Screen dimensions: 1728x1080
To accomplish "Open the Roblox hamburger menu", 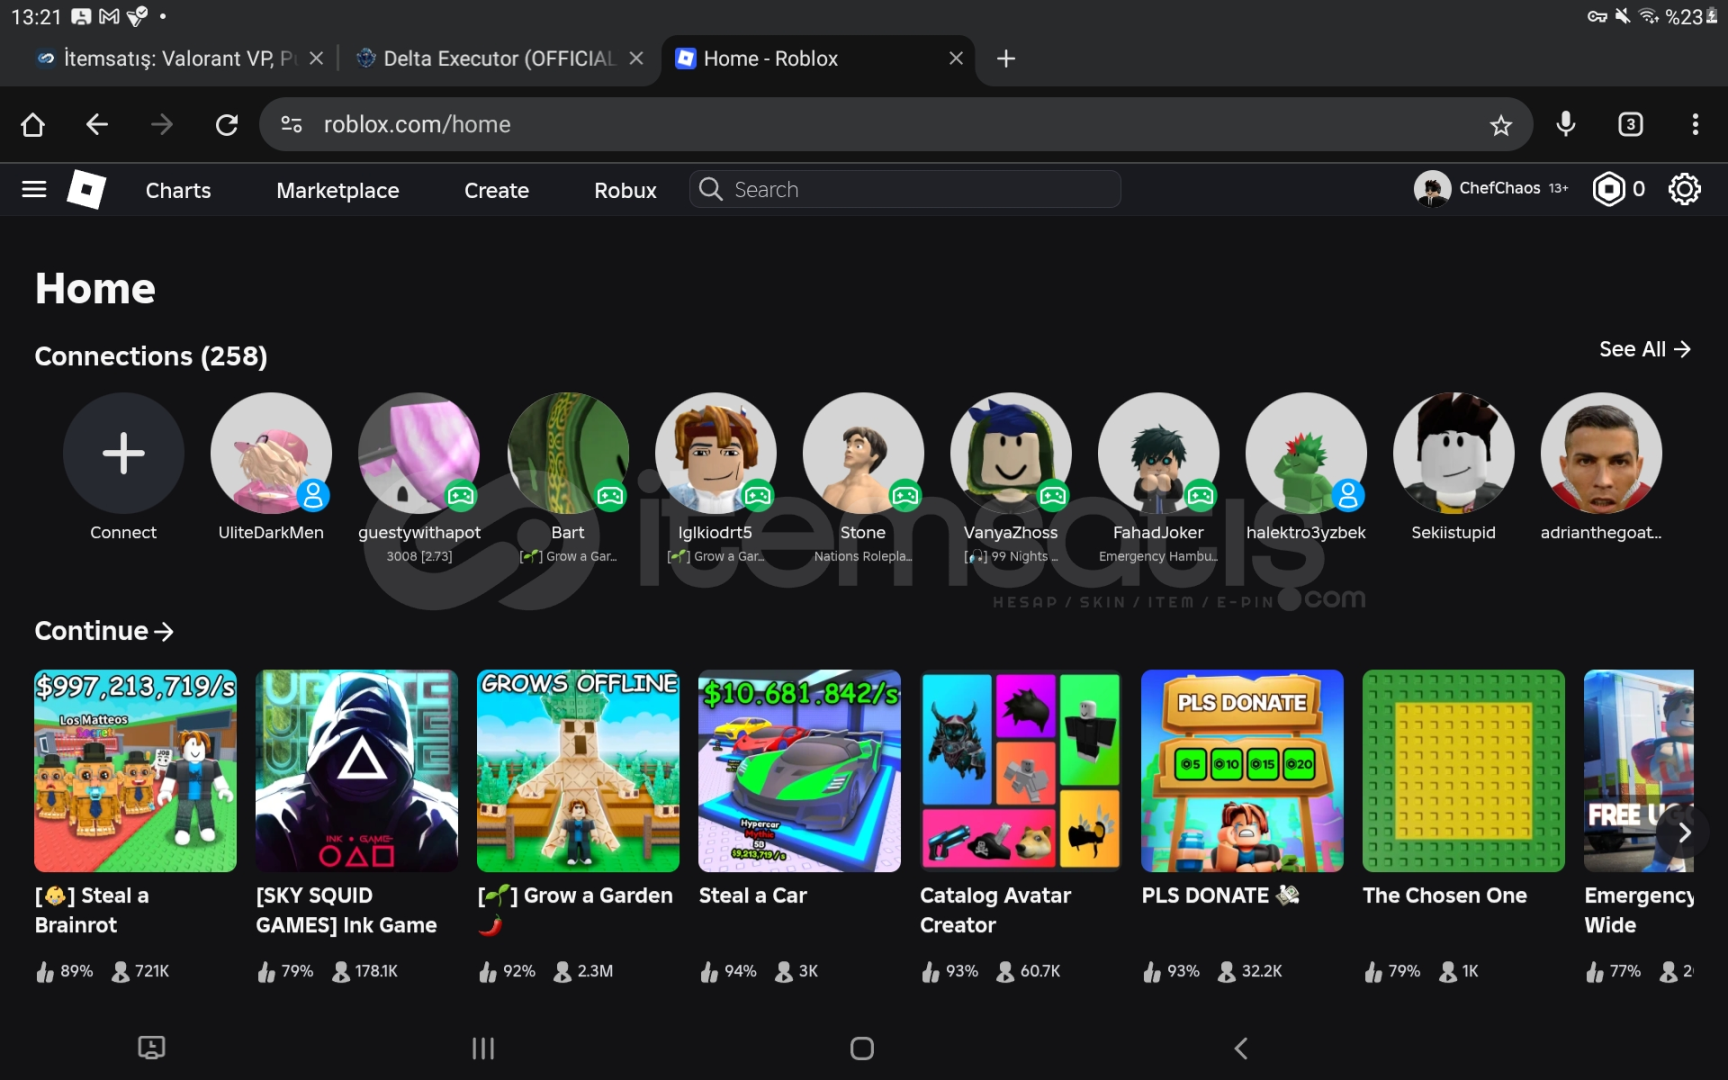I will pyautogui.click(x=34, y=189).
